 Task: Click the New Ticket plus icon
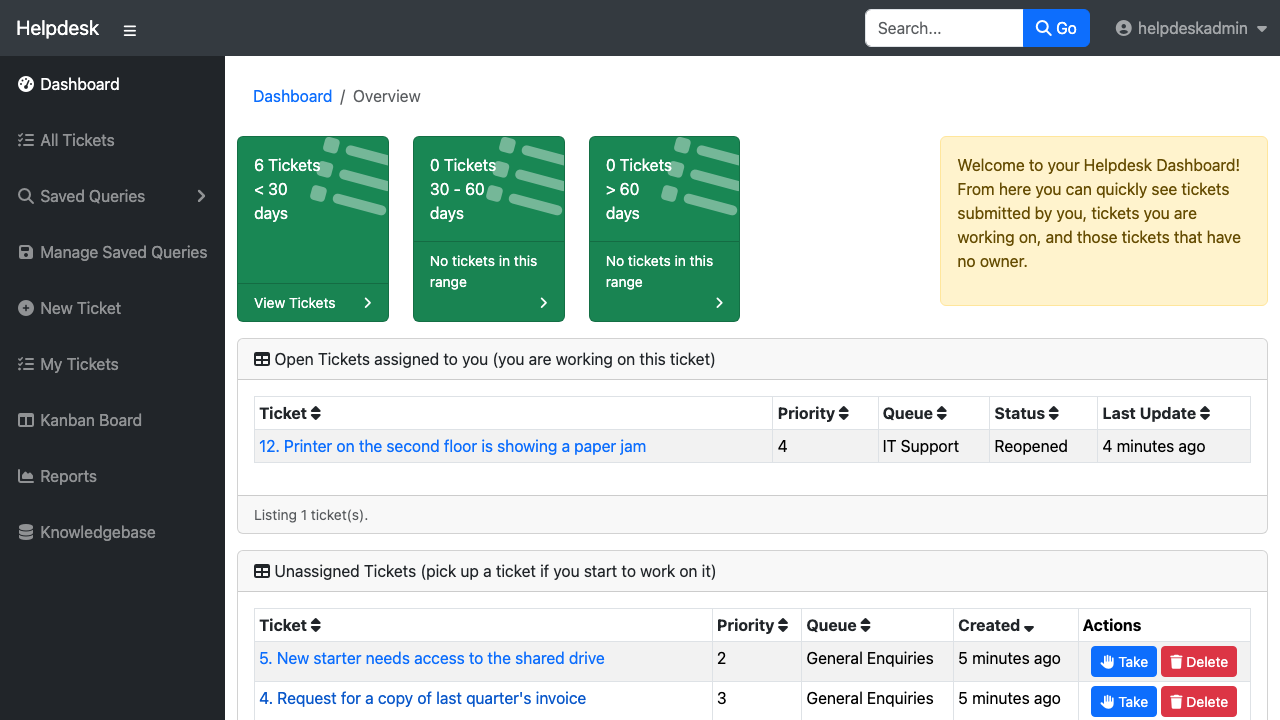(26, 308)
